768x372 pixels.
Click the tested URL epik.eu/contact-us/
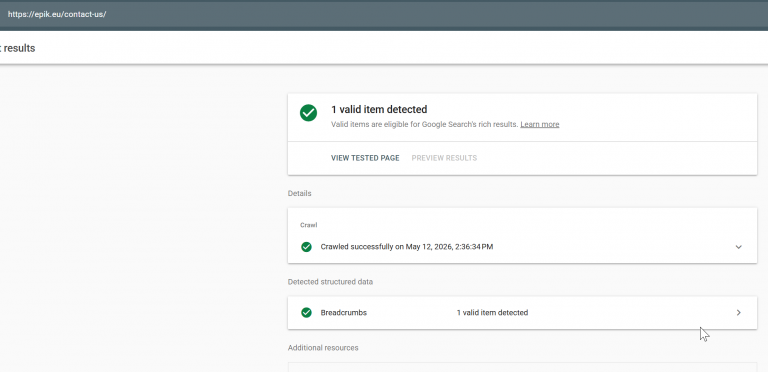[57, 14]
